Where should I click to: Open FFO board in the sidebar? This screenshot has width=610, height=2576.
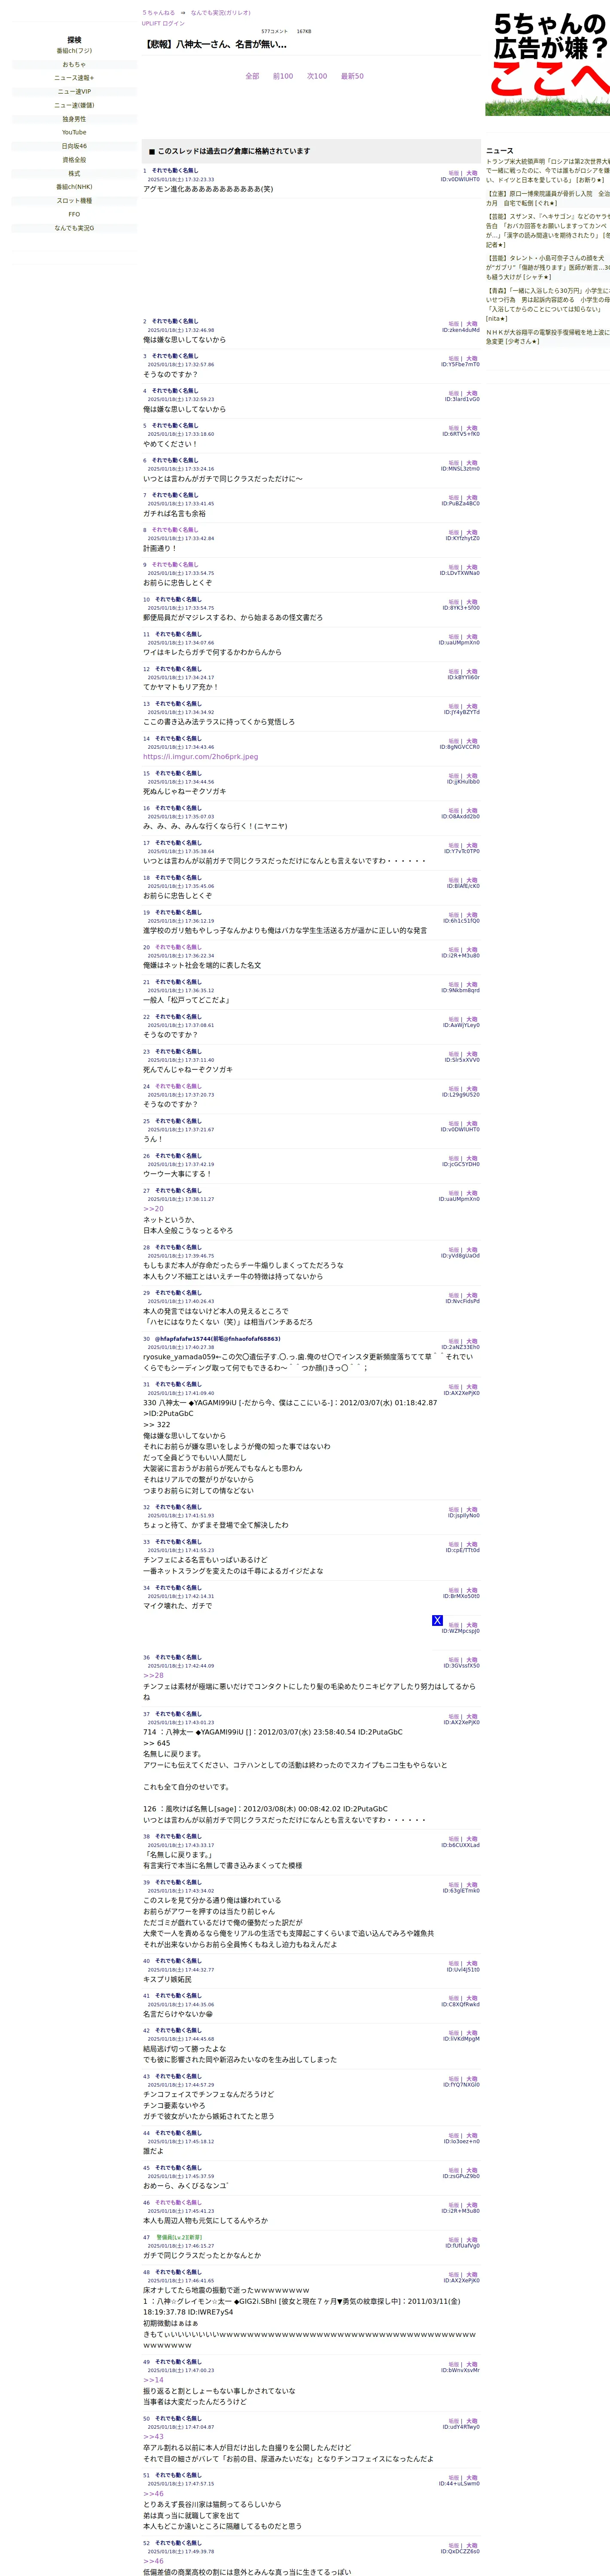click(x=74, y=214)
